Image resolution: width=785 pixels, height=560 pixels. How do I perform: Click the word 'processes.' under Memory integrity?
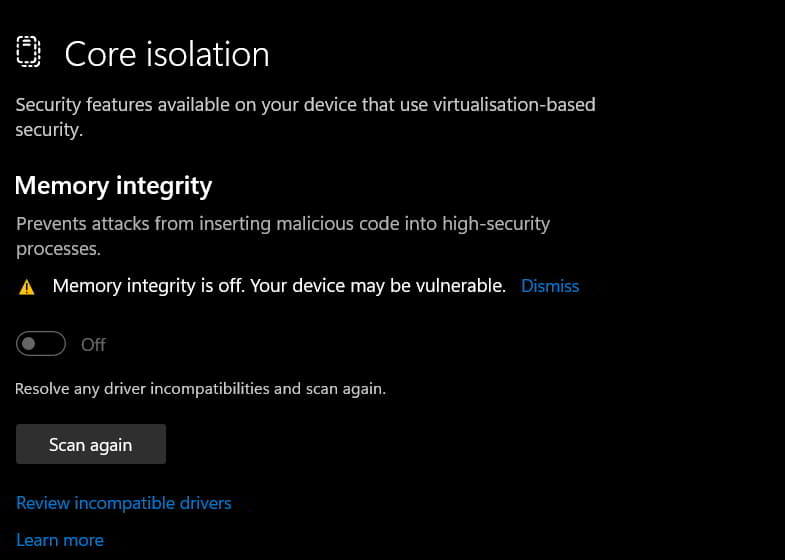pyautogui.click(x=59, y=248)
